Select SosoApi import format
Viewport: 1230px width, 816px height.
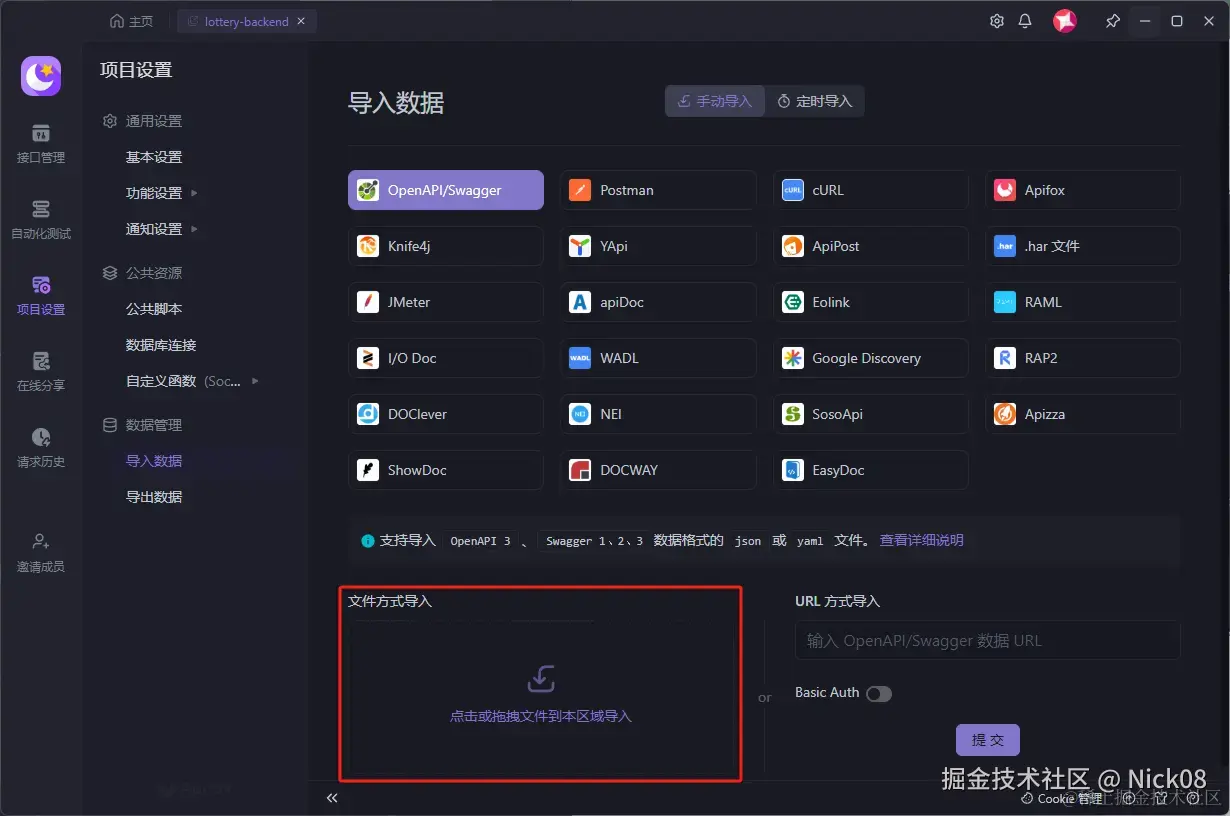click(x=870, y=414)
